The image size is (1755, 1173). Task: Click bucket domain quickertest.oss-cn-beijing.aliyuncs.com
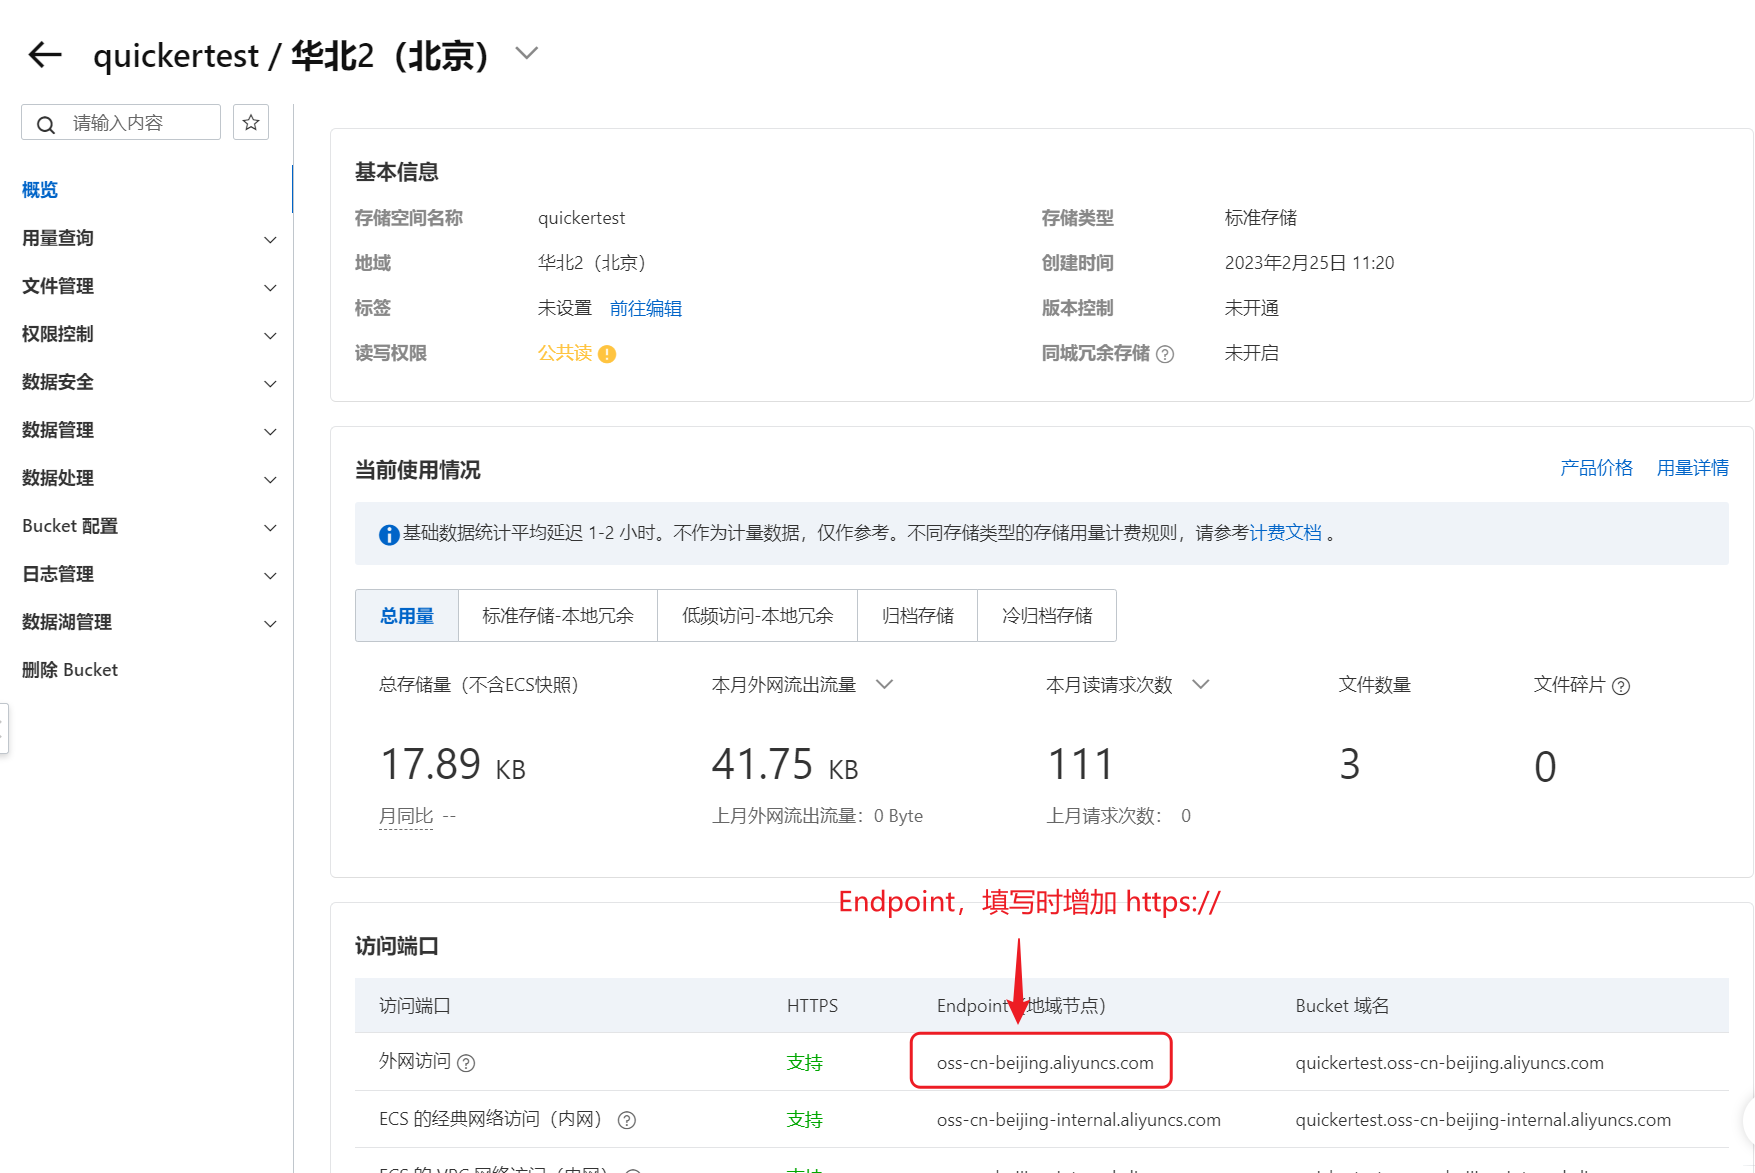(x=1449, y=1063)
